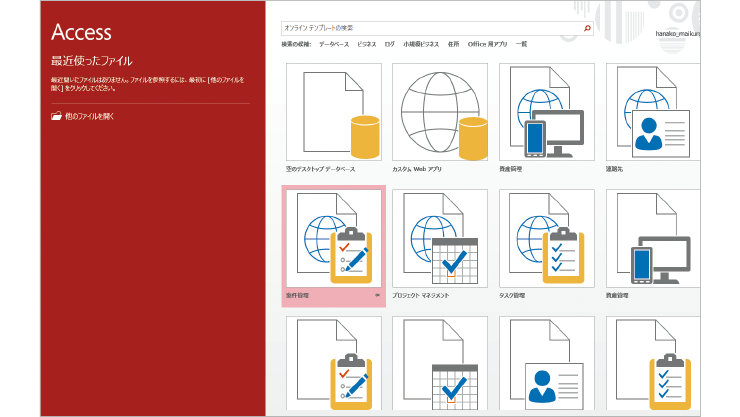This screenshot has width=740, height=417.
Task: Click the hanako_maikun account name
Action: tap(678, 34)
